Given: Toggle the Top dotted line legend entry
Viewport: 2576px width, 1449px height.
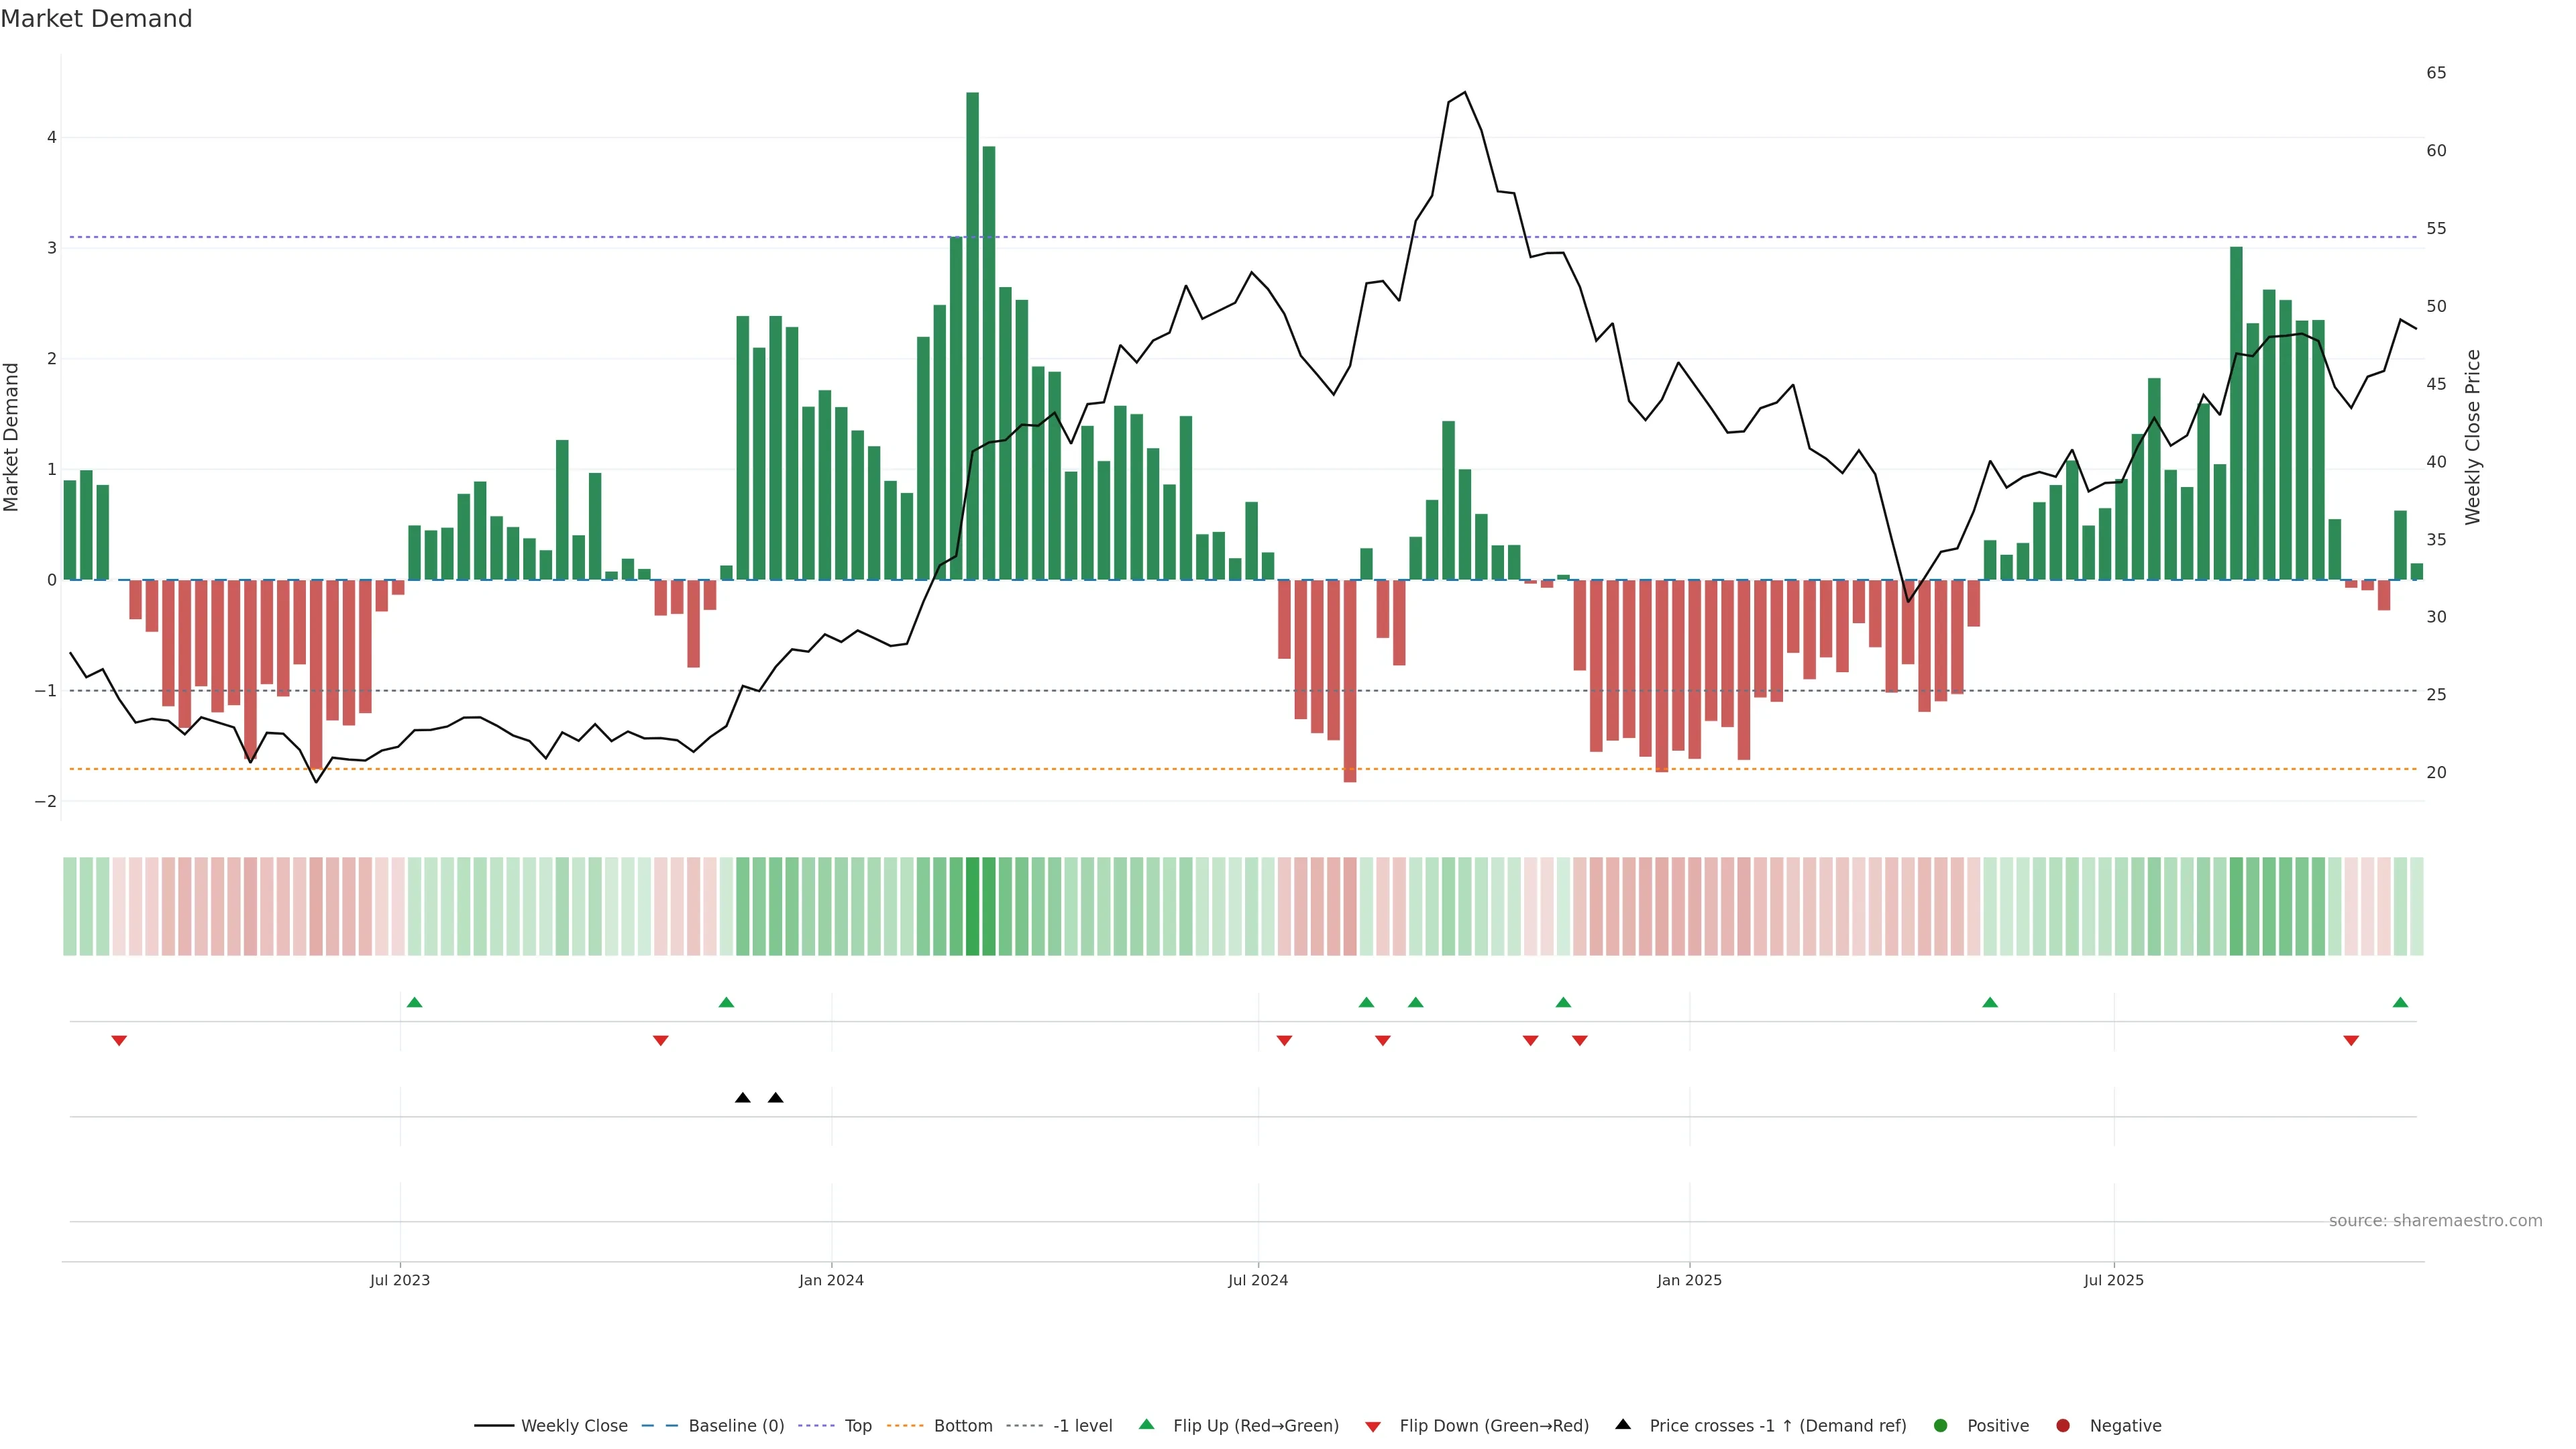Looking at the screenshot, I should point(857,1425).
